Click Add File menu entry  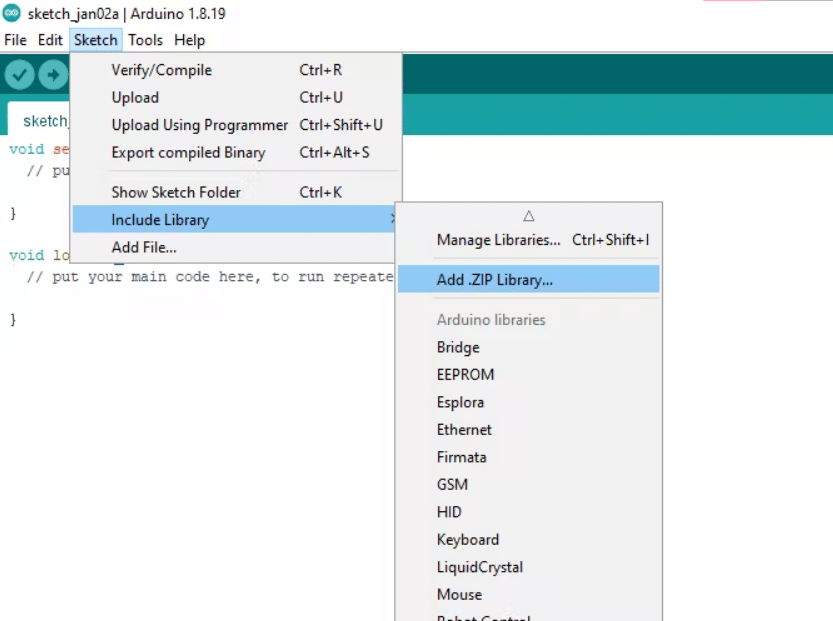(x=144, y=247)
